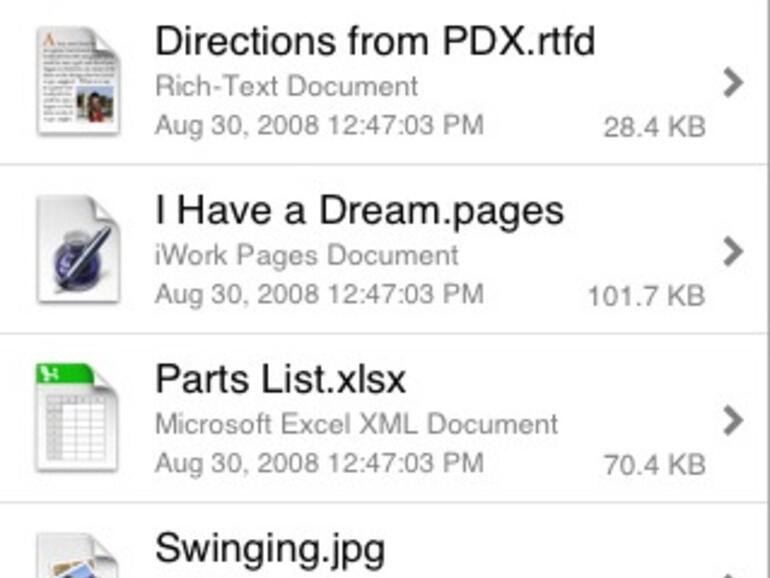
Task: Click the Swinging.jpg image file icon
Action: coord(77,557)
